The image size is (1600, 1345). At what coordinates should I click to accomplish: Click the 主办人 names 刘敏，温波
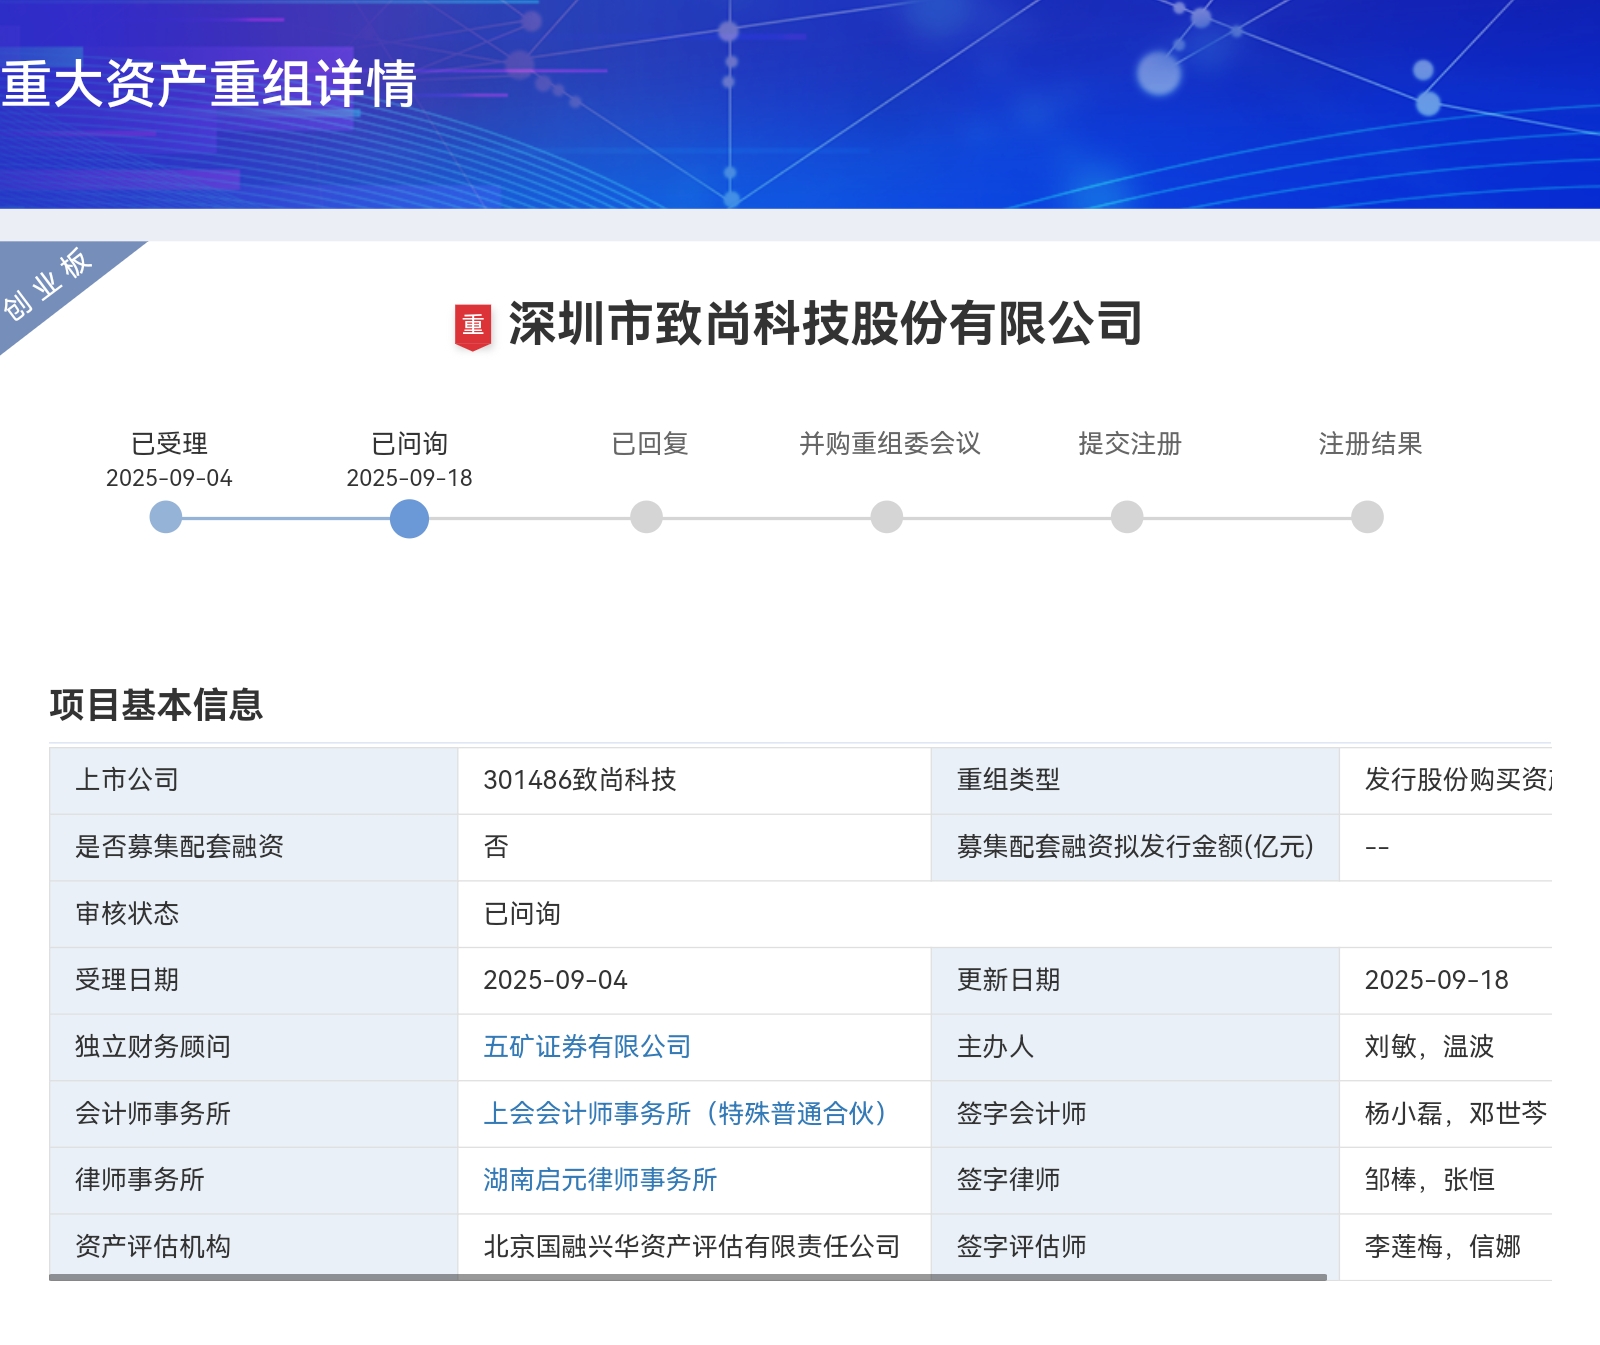pos(1429,1047)
